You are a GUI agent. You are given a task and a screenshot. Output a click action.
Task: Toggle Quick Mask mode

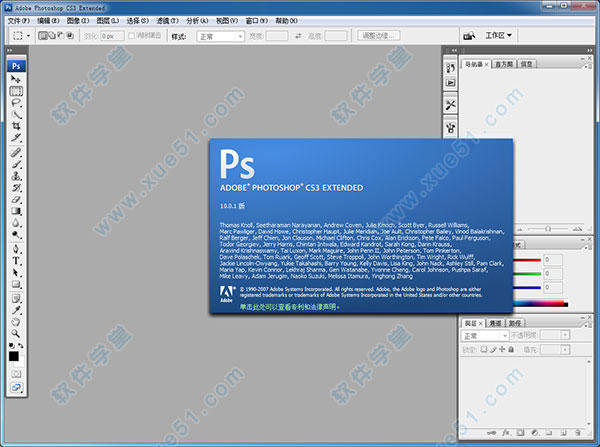pyautogui.click(x=16, y=374)
